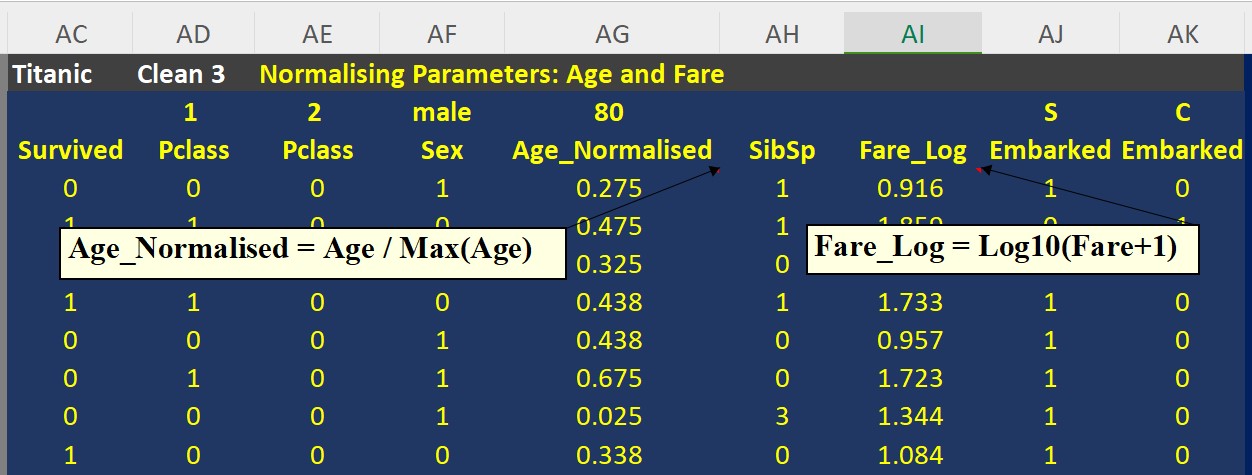Click the red comment indicator on Fare_Log

[x=978, y=170]
